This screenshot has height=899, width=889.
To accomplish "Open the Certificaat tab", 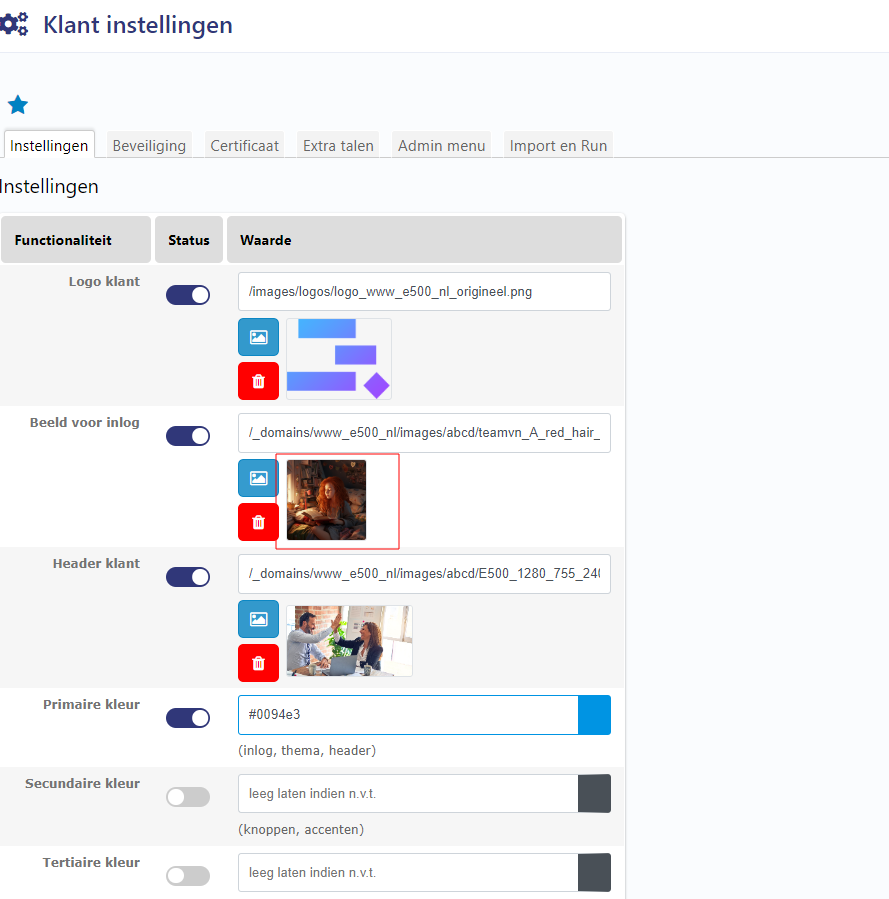I will [244, 146].
